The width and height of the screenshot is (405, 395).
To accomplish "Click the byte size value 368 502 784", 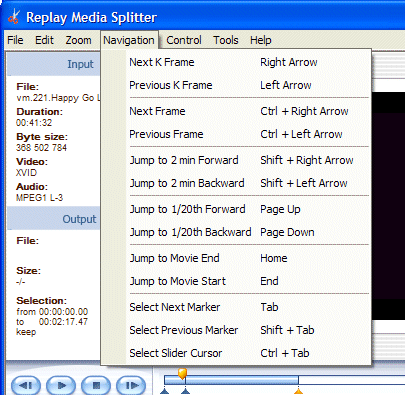I will (41, 148).
